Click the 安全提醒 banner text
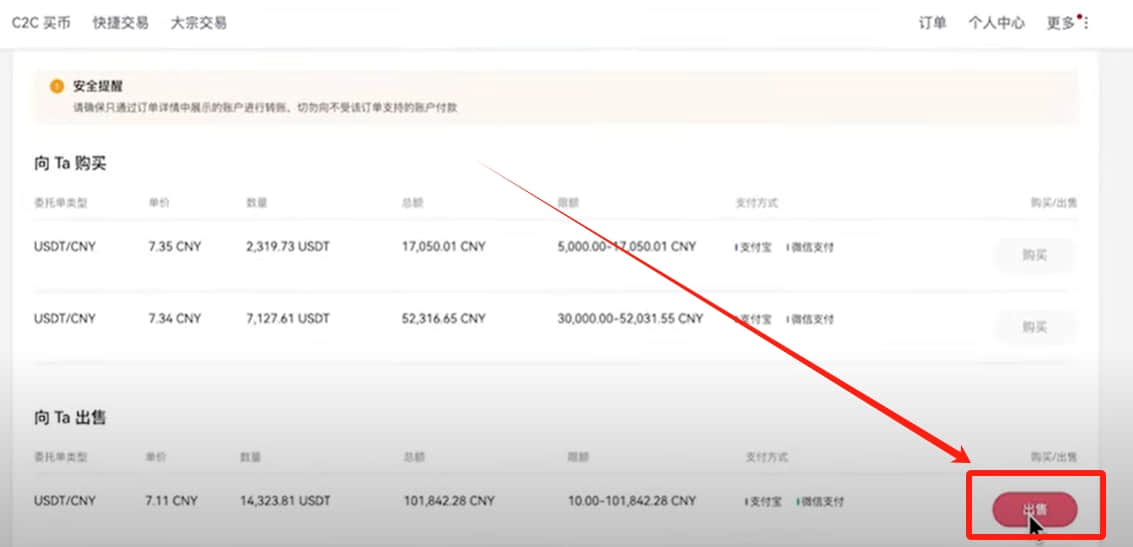Image resolution: width=1133 pixels, height=547 pixels. [x=98, y=86]
